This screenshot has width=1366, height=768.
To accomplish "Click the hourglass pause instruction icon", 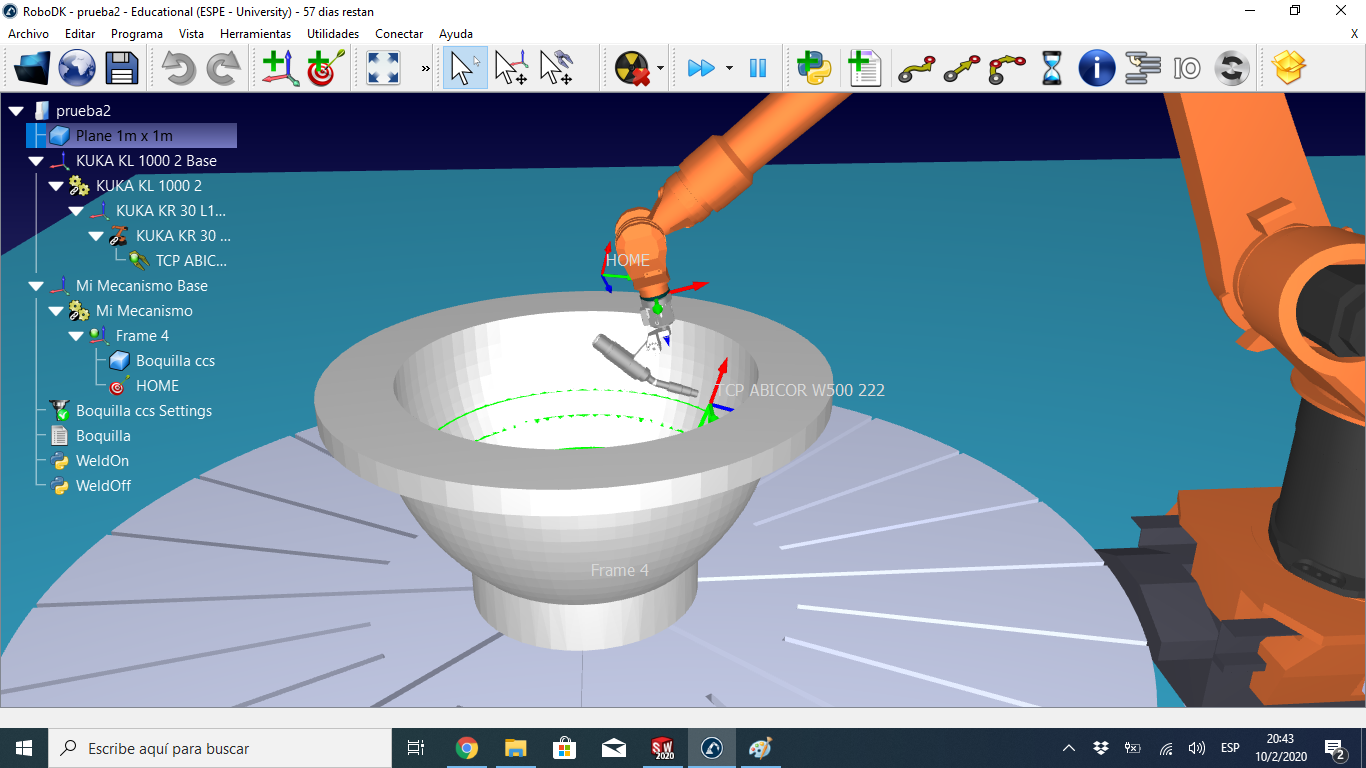I will 1052,68.
